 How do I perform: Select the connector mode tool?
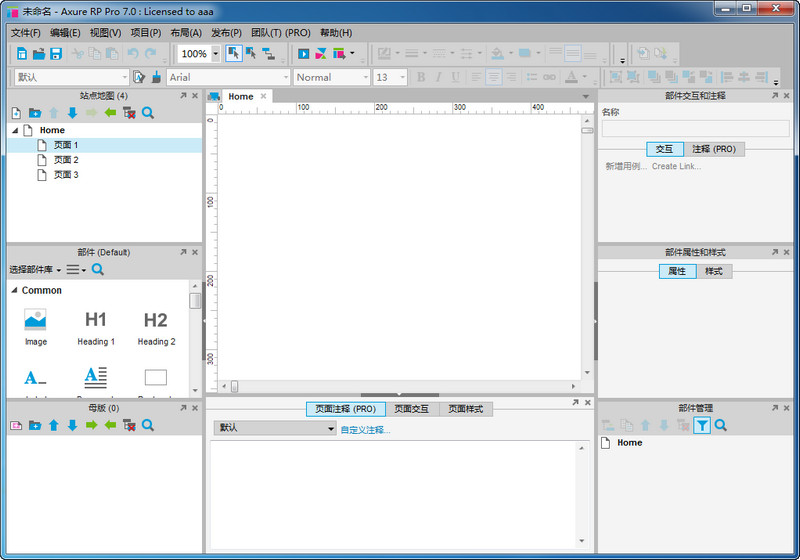point(268,54)
